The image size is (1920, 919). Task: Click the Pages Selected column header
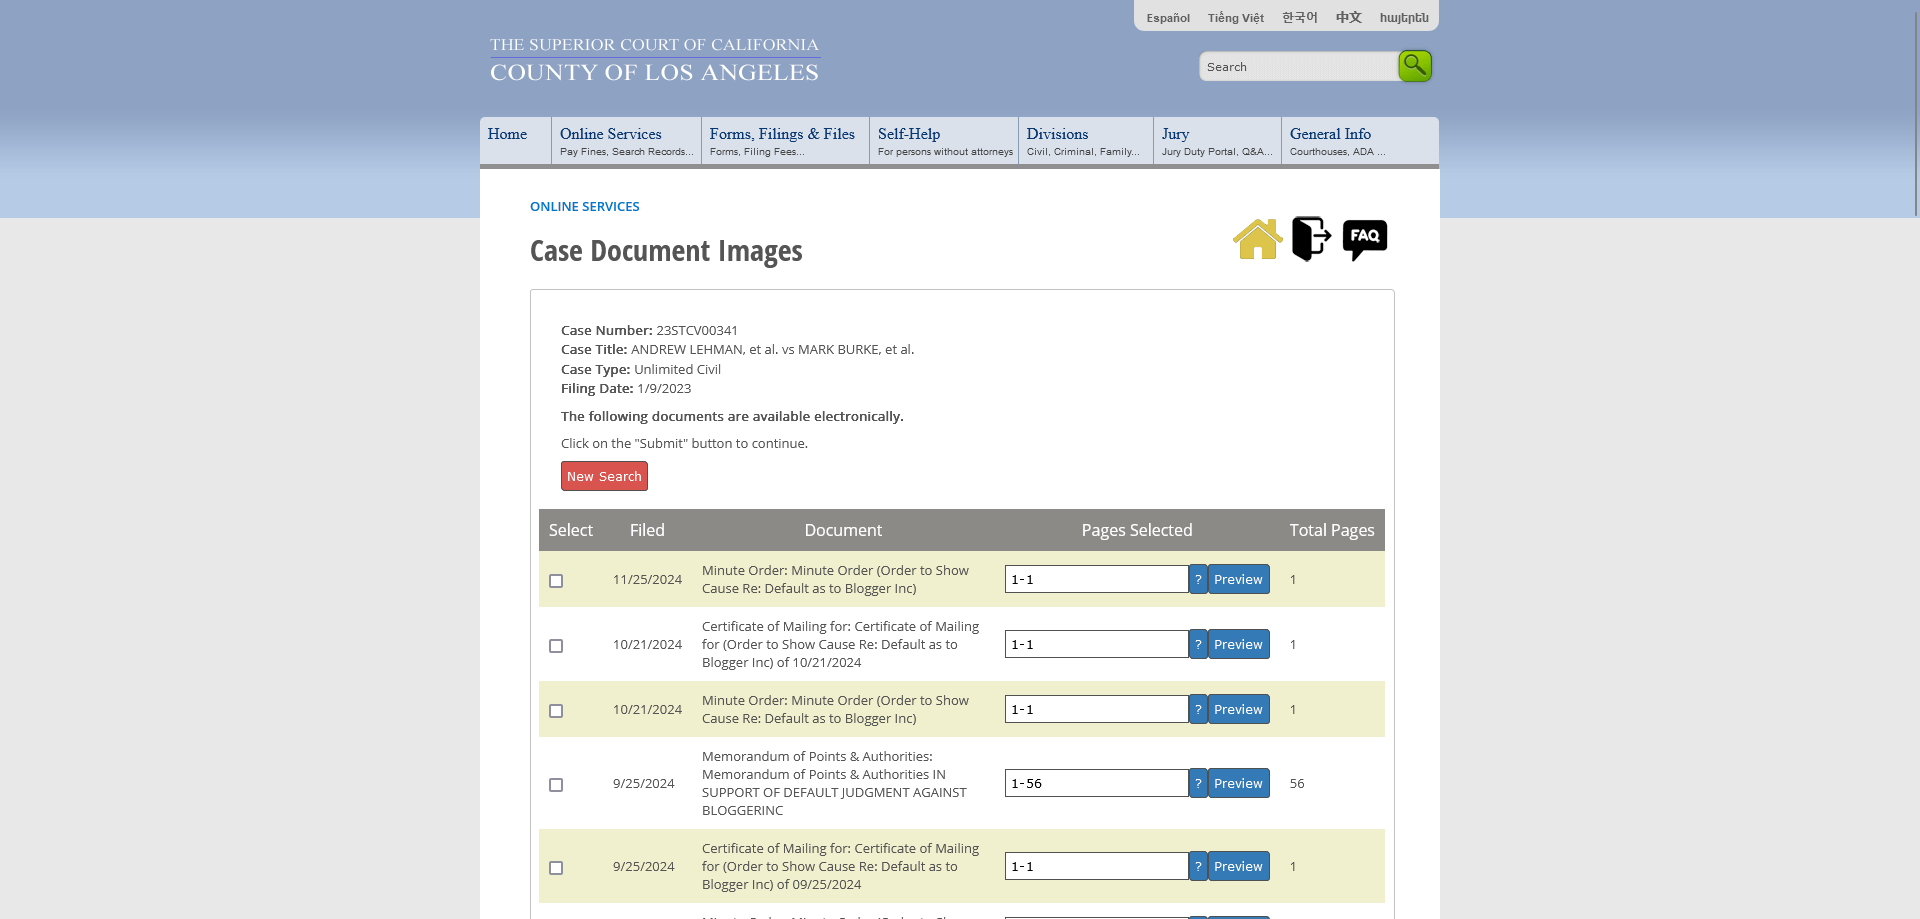point(1137,530)
